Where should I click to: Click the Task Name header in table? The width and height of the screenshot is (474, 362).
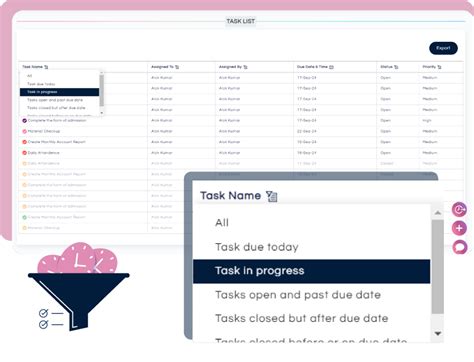32,67
